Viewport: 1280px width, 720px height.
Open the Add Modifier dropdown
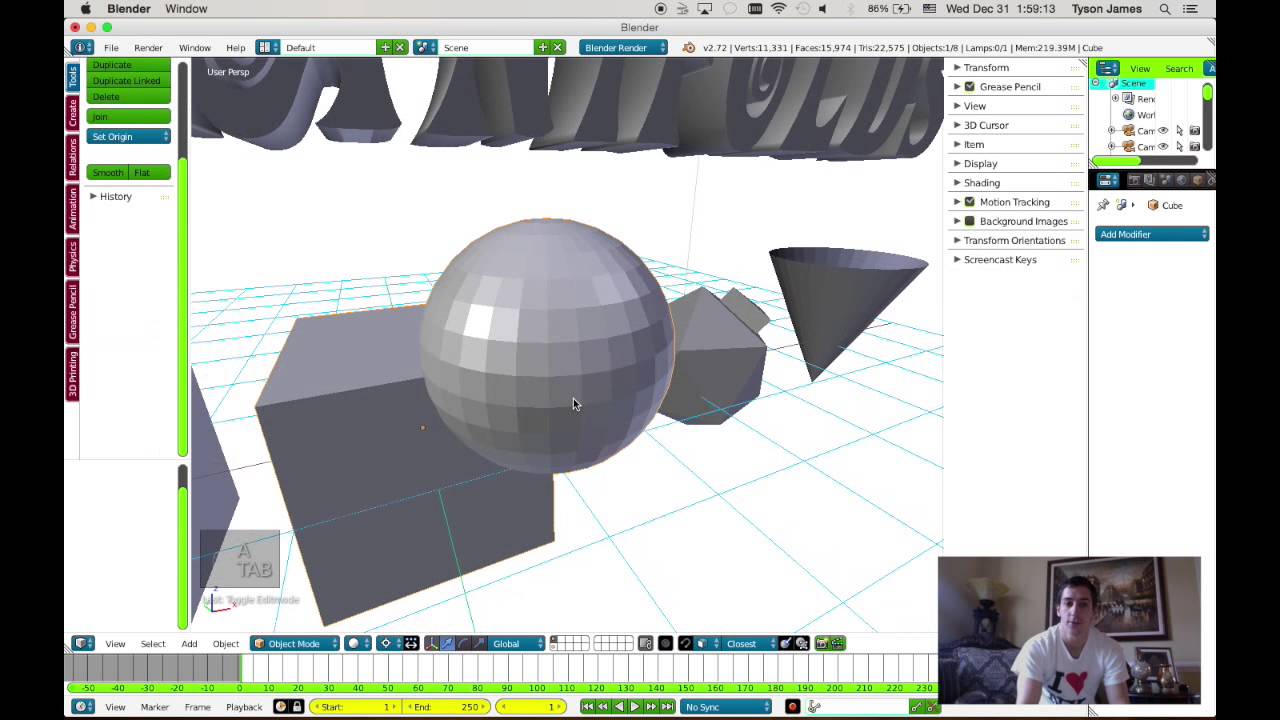coord(1153,234)
